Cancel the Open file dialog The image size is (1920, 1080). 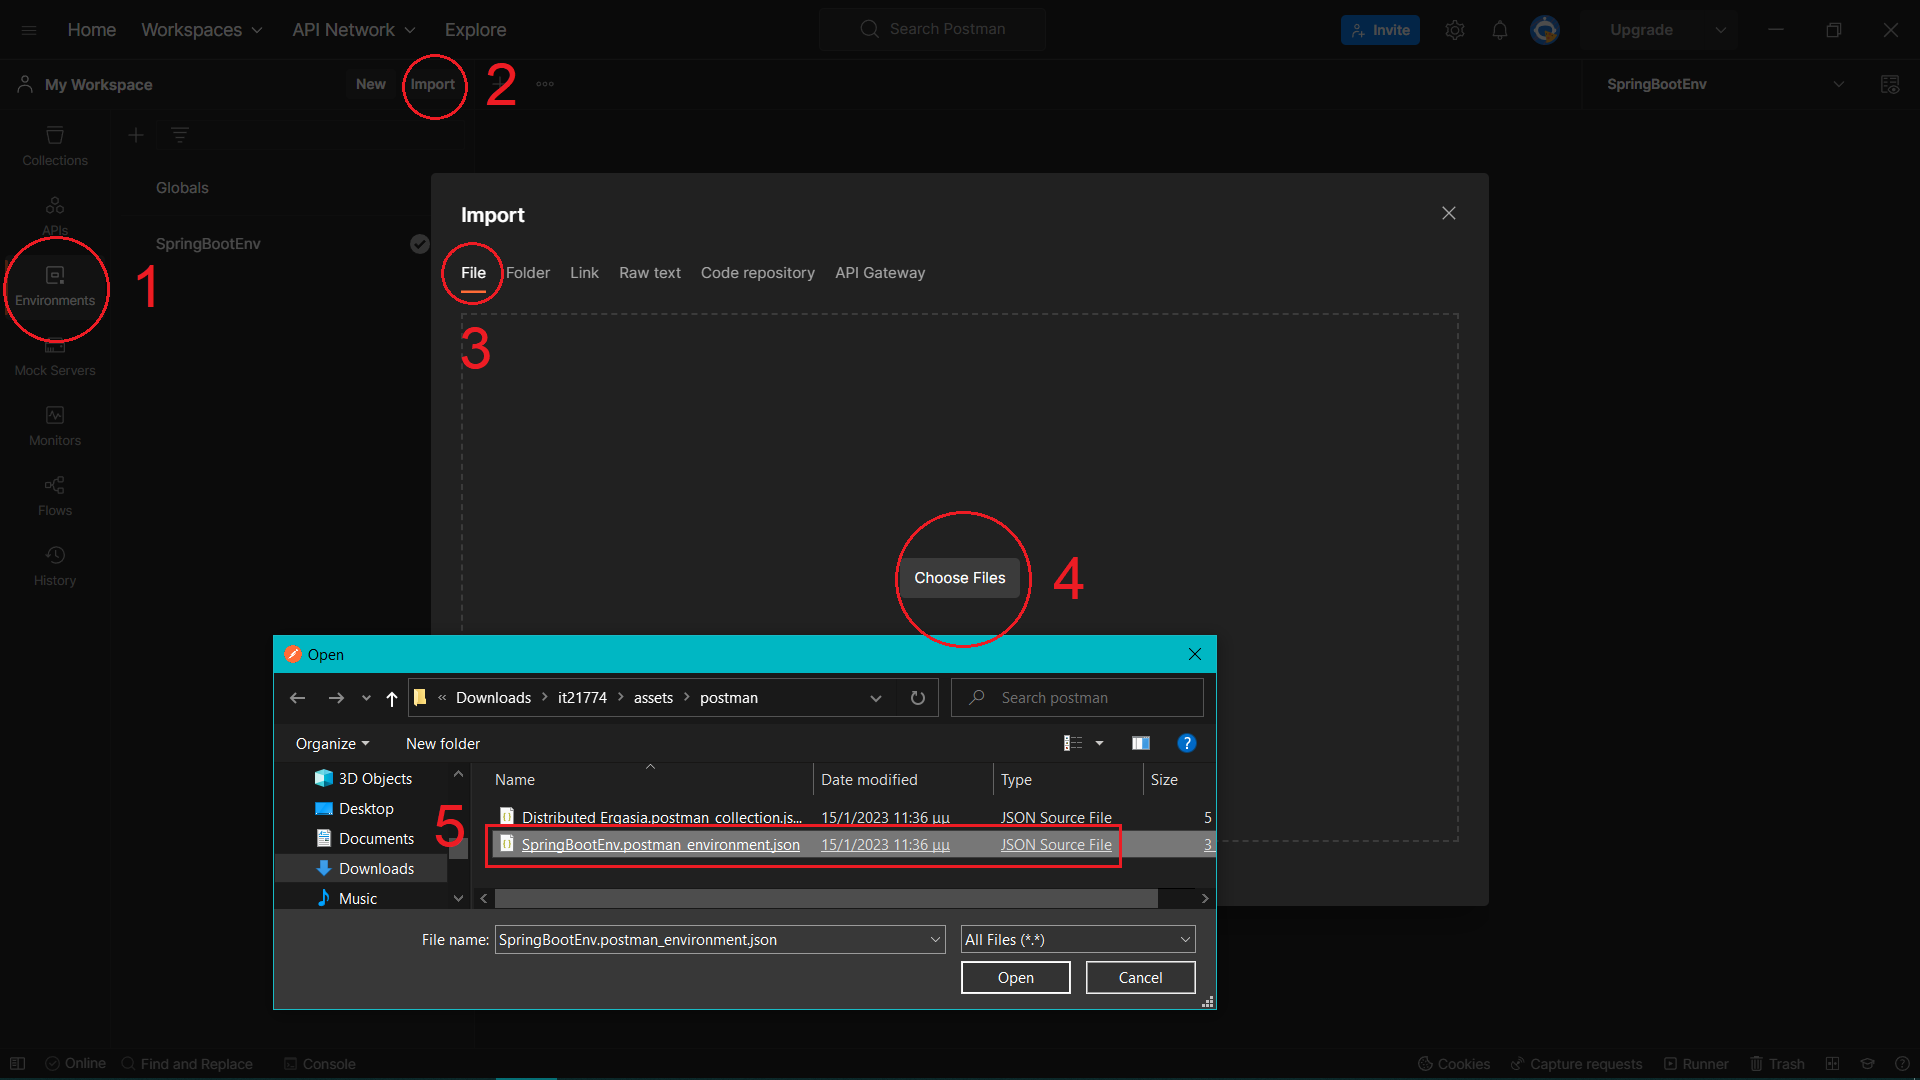point(1141,978)
